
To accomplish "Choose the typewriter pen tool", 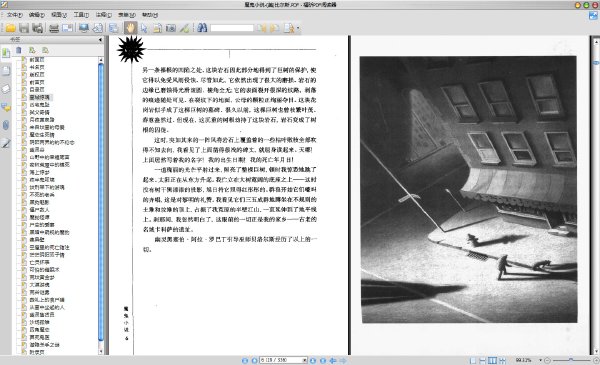I will pos(184,28).
